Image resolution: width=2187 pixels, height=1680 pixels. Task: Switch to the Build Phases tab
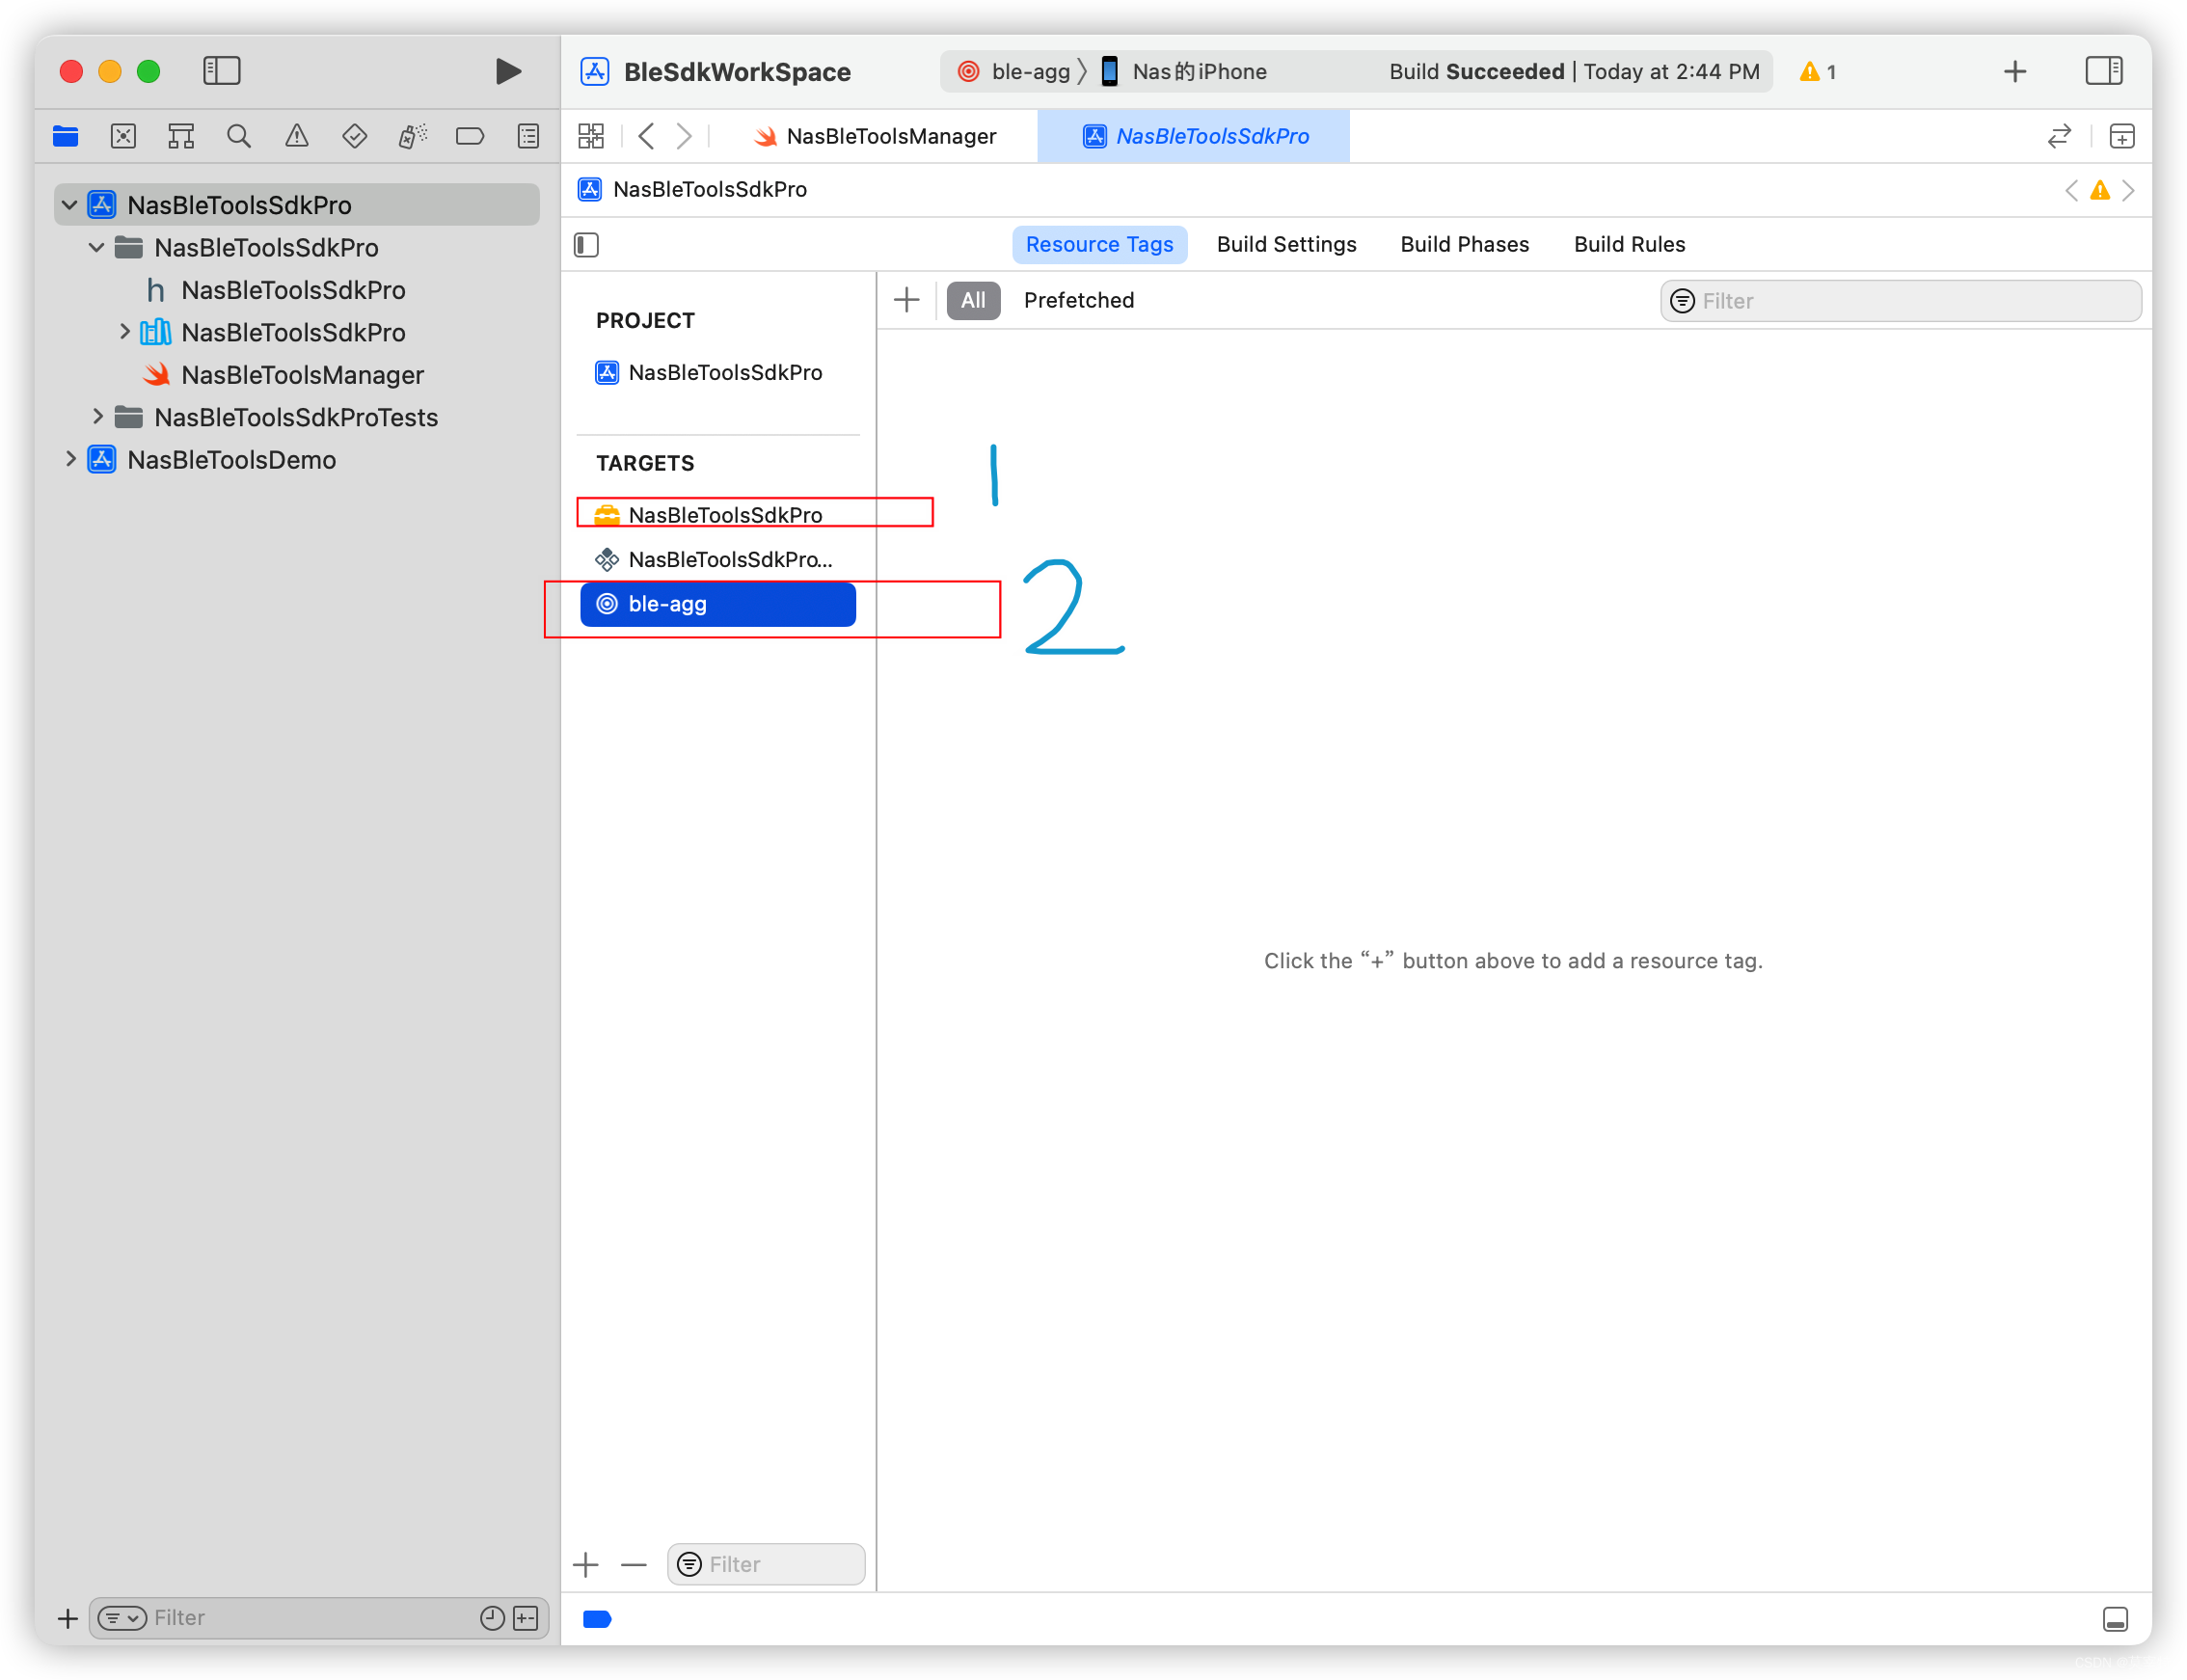(1464, 245)
